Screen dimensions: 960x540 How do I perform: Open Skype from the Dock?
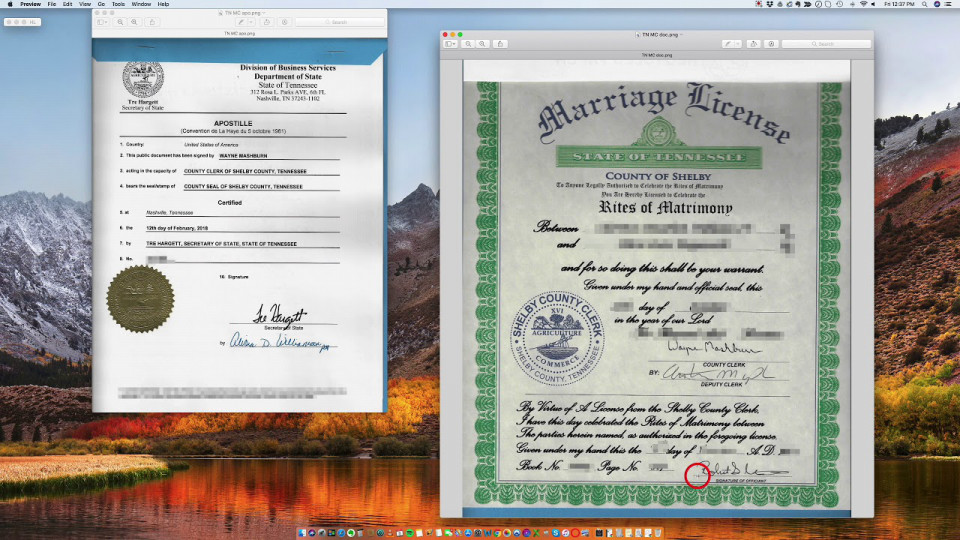(x=556, y=533)
